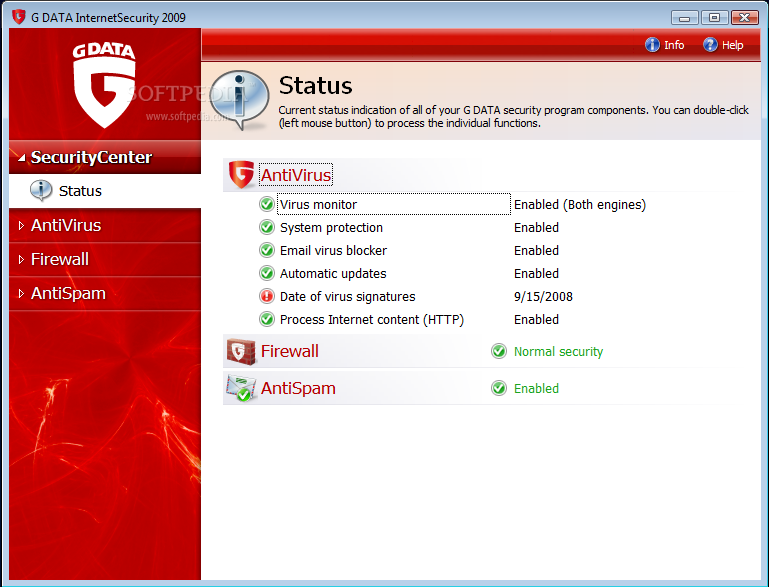The height and width of the screenshot is (587, 769).
Task: Click the Info link text
Action: pyautogui.click(x=674, y=45)
